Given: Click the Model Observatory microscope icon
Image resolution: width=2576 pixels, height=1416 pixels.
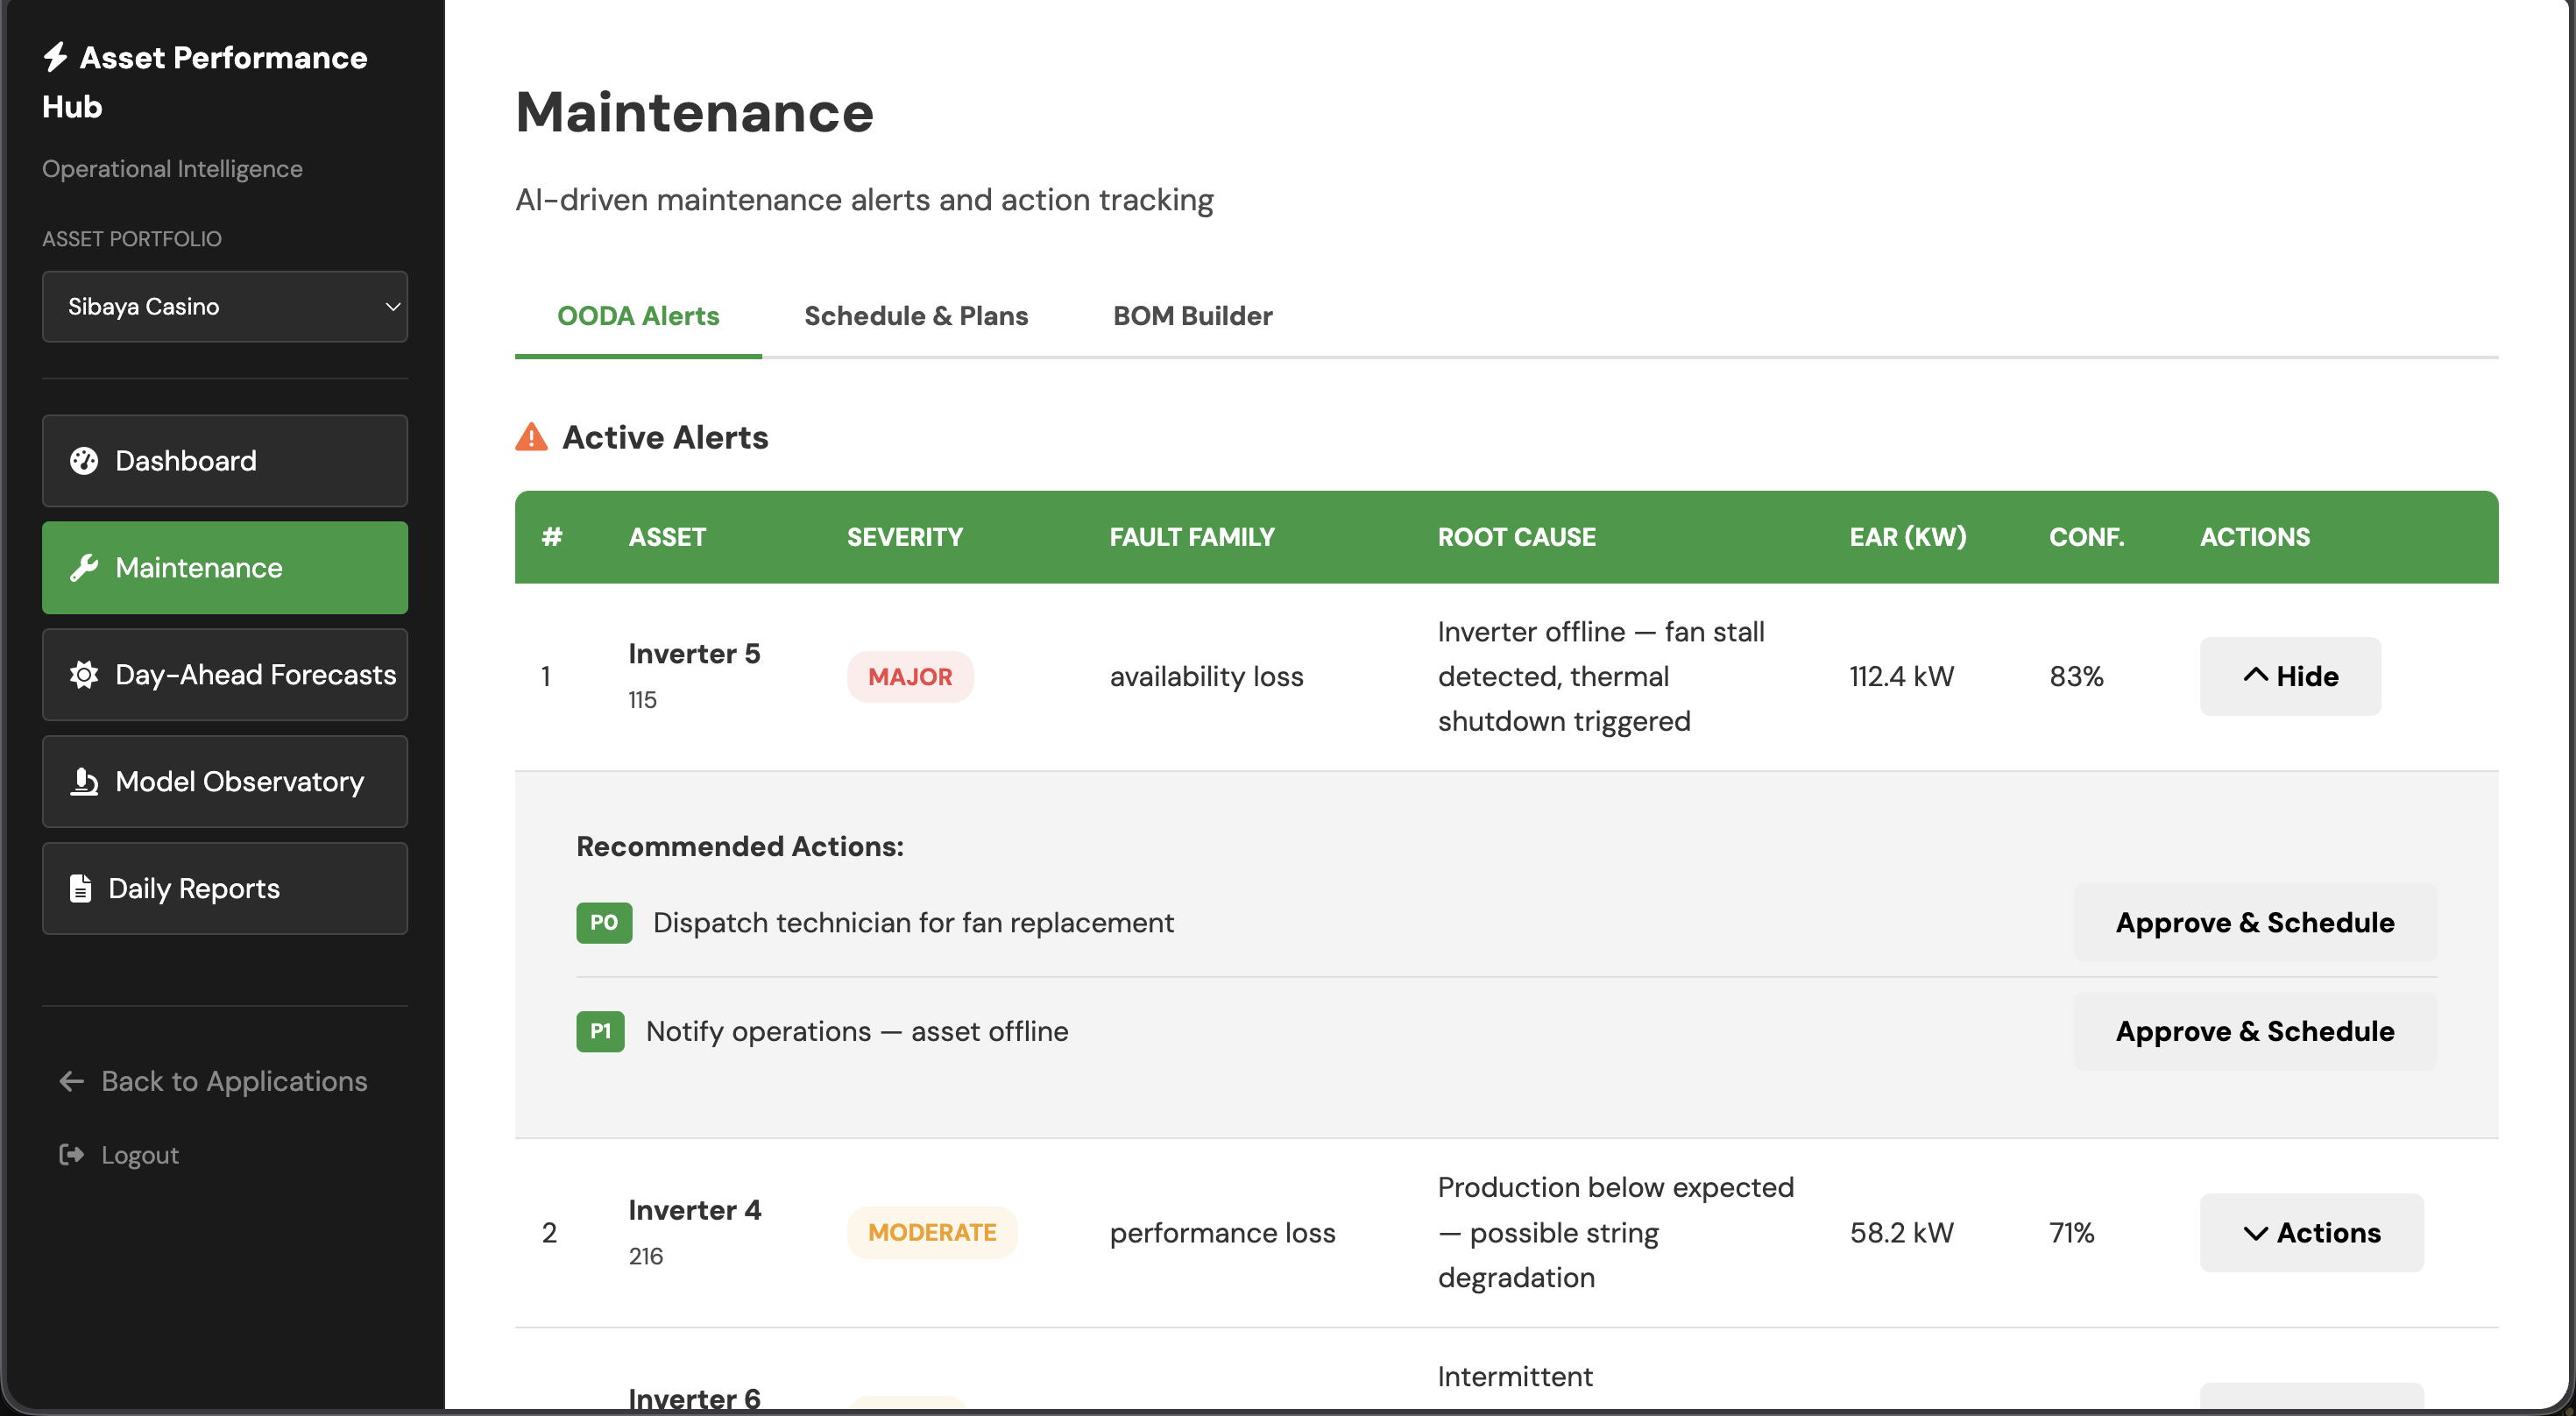Looking at the screenshot, I should click(84, 782).
